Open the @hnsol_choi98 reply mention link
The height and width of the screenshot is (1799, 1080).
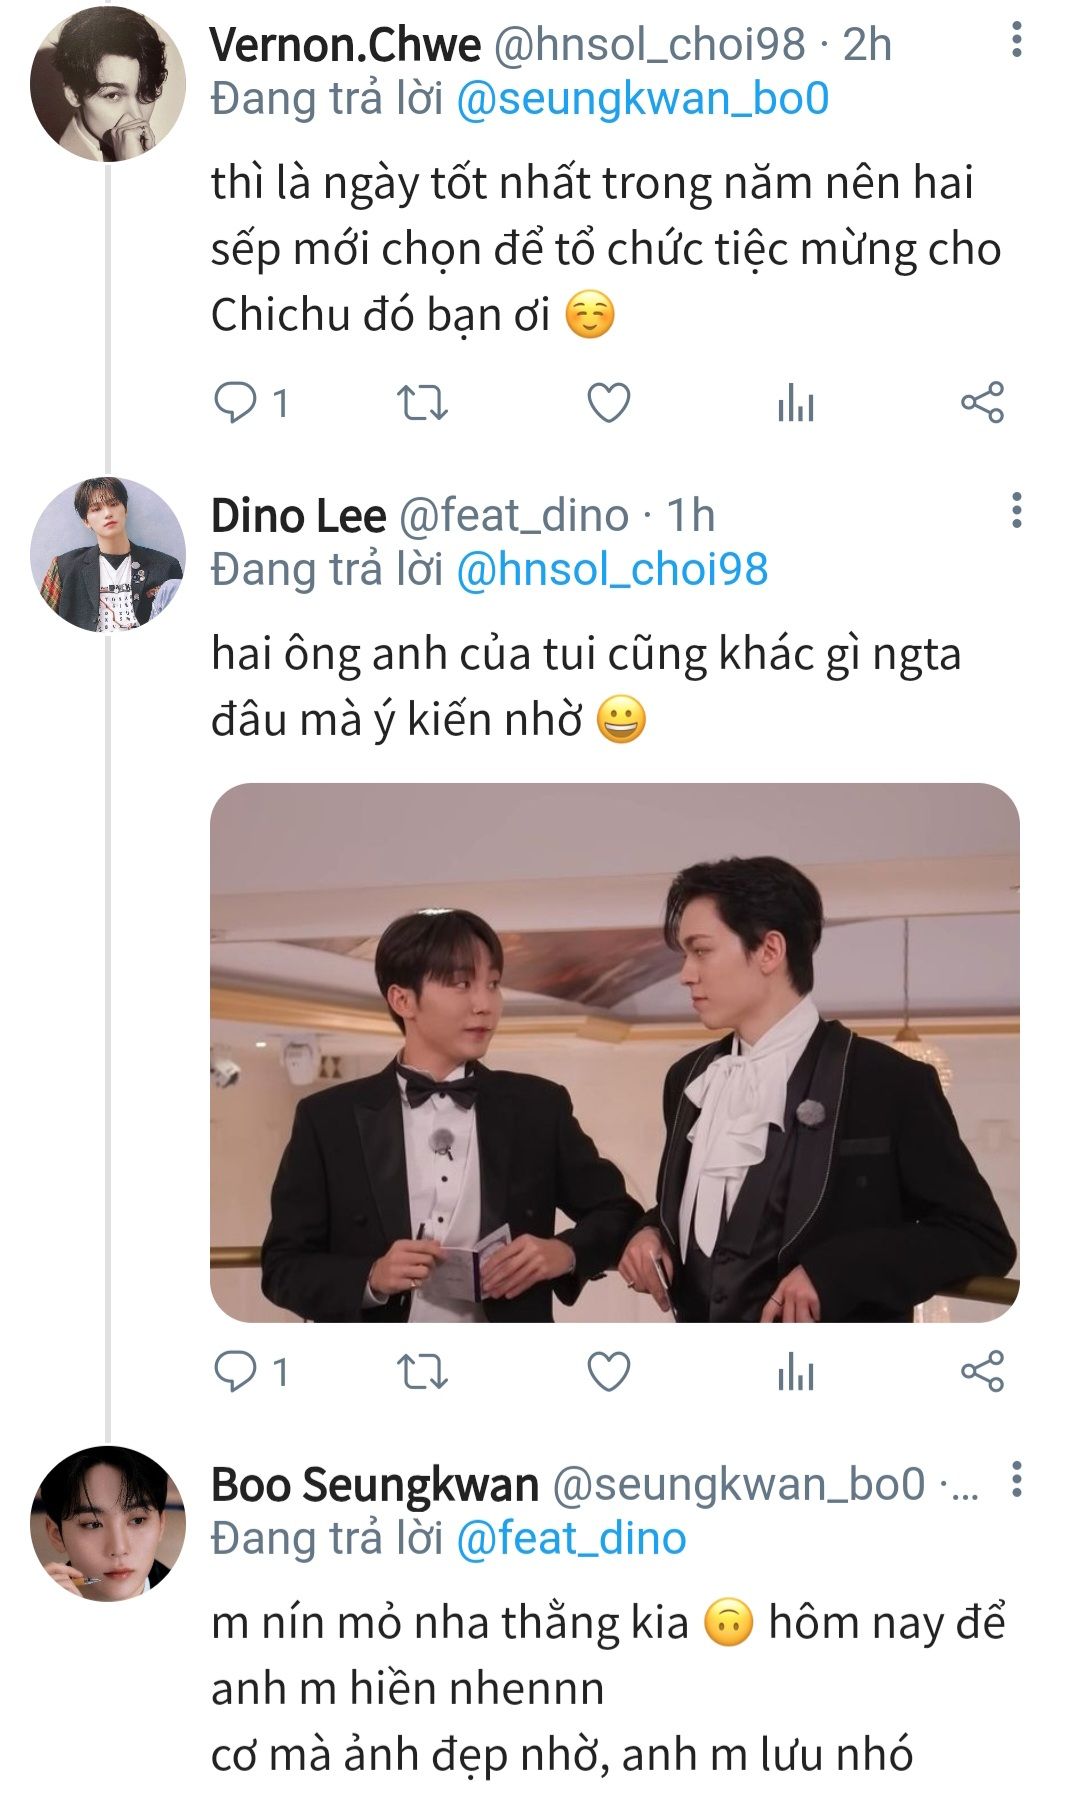(612, 569)
